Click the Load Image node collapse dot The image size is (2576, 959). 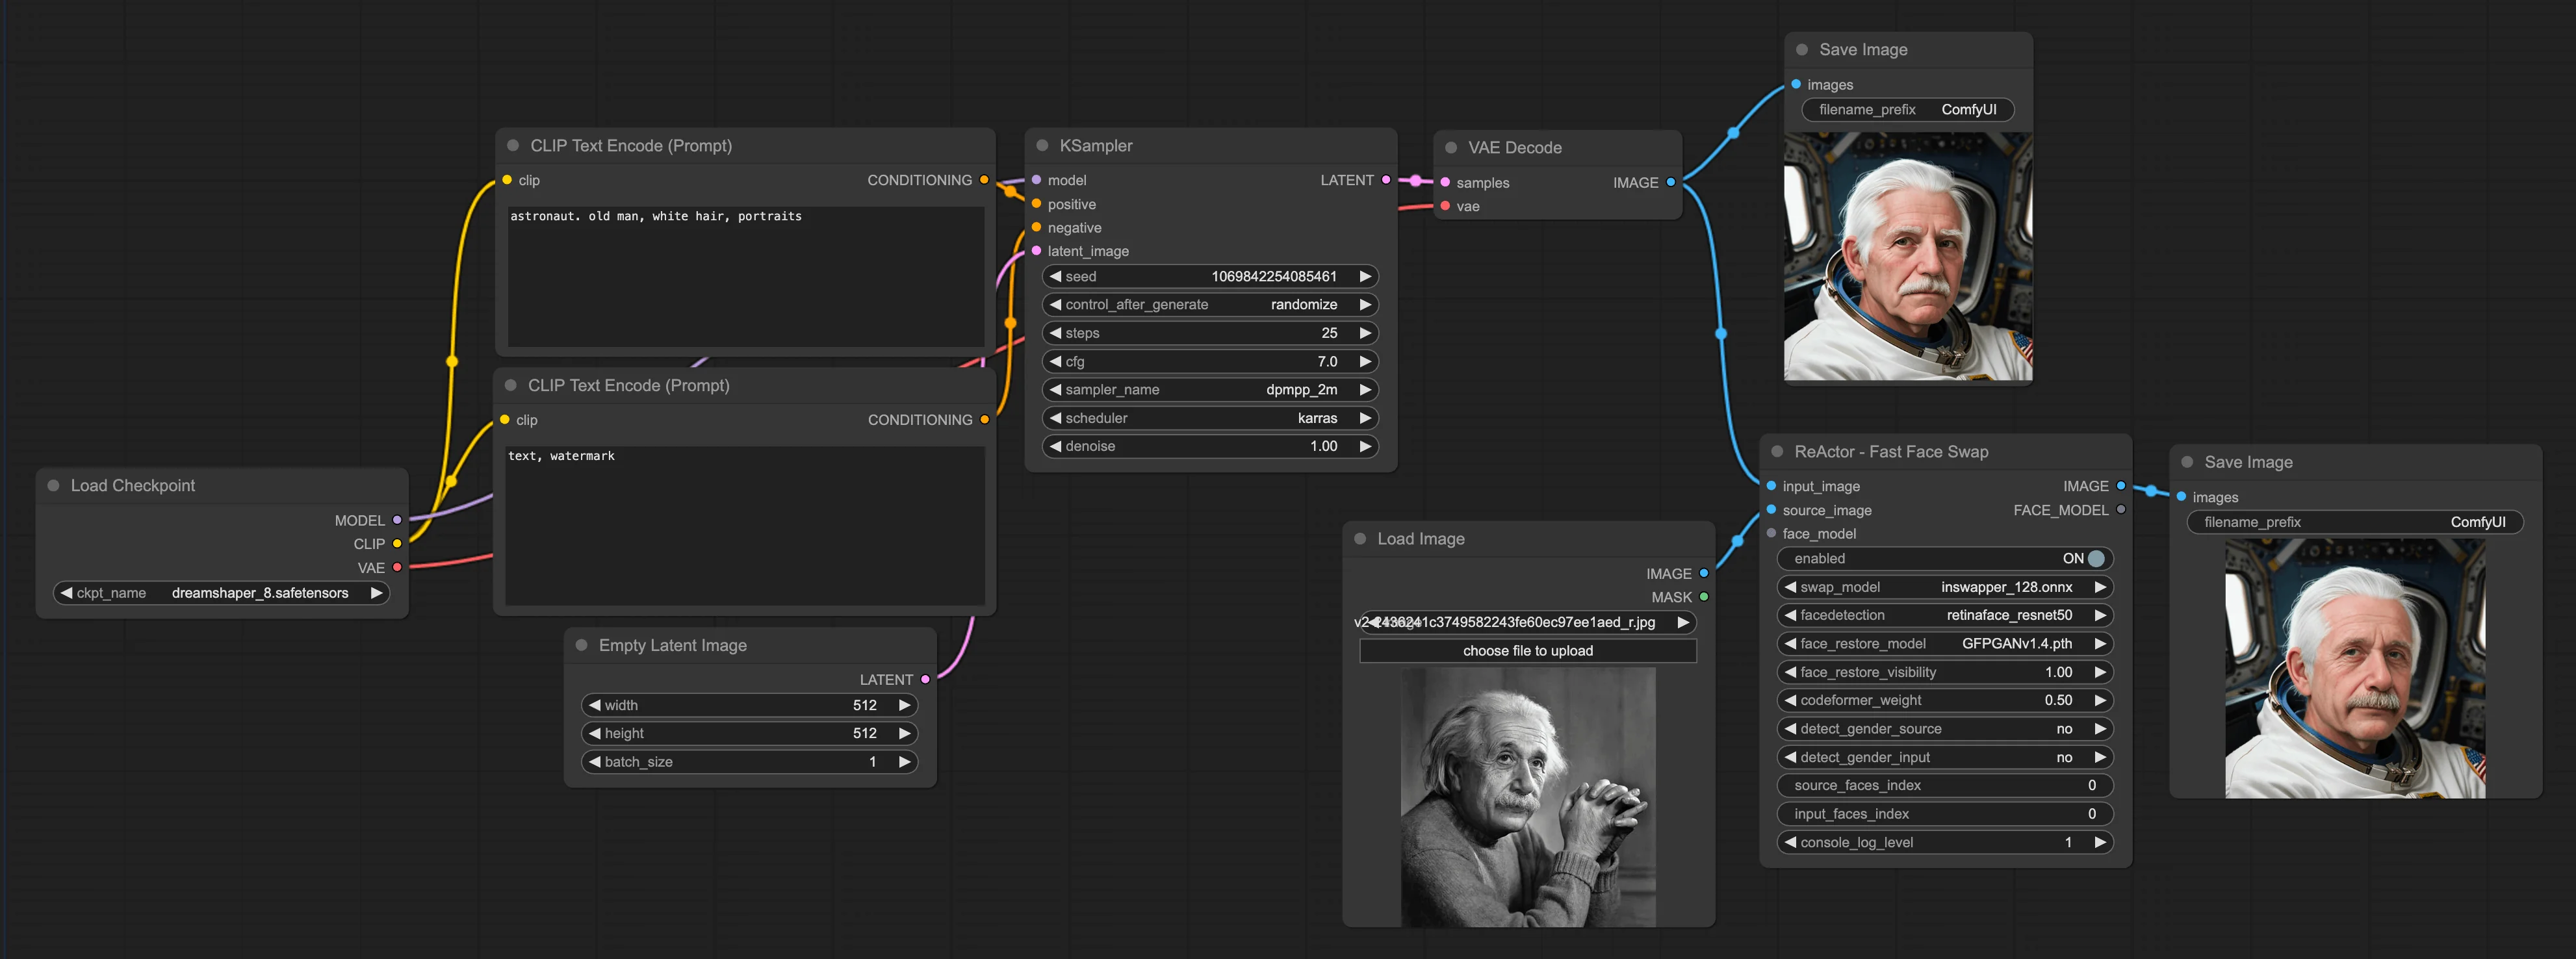pos(1360,539)
